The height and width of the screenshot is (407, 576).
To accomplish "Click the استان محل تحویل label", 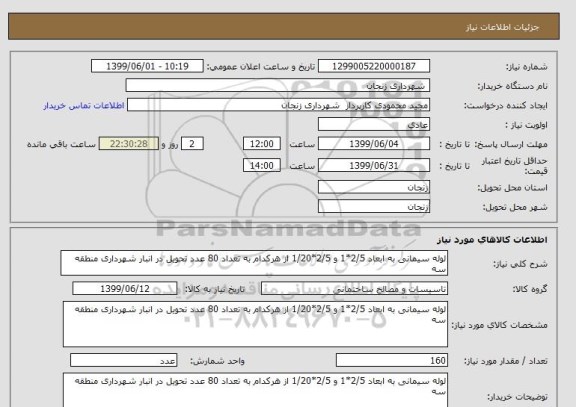I will coord(512,188).
